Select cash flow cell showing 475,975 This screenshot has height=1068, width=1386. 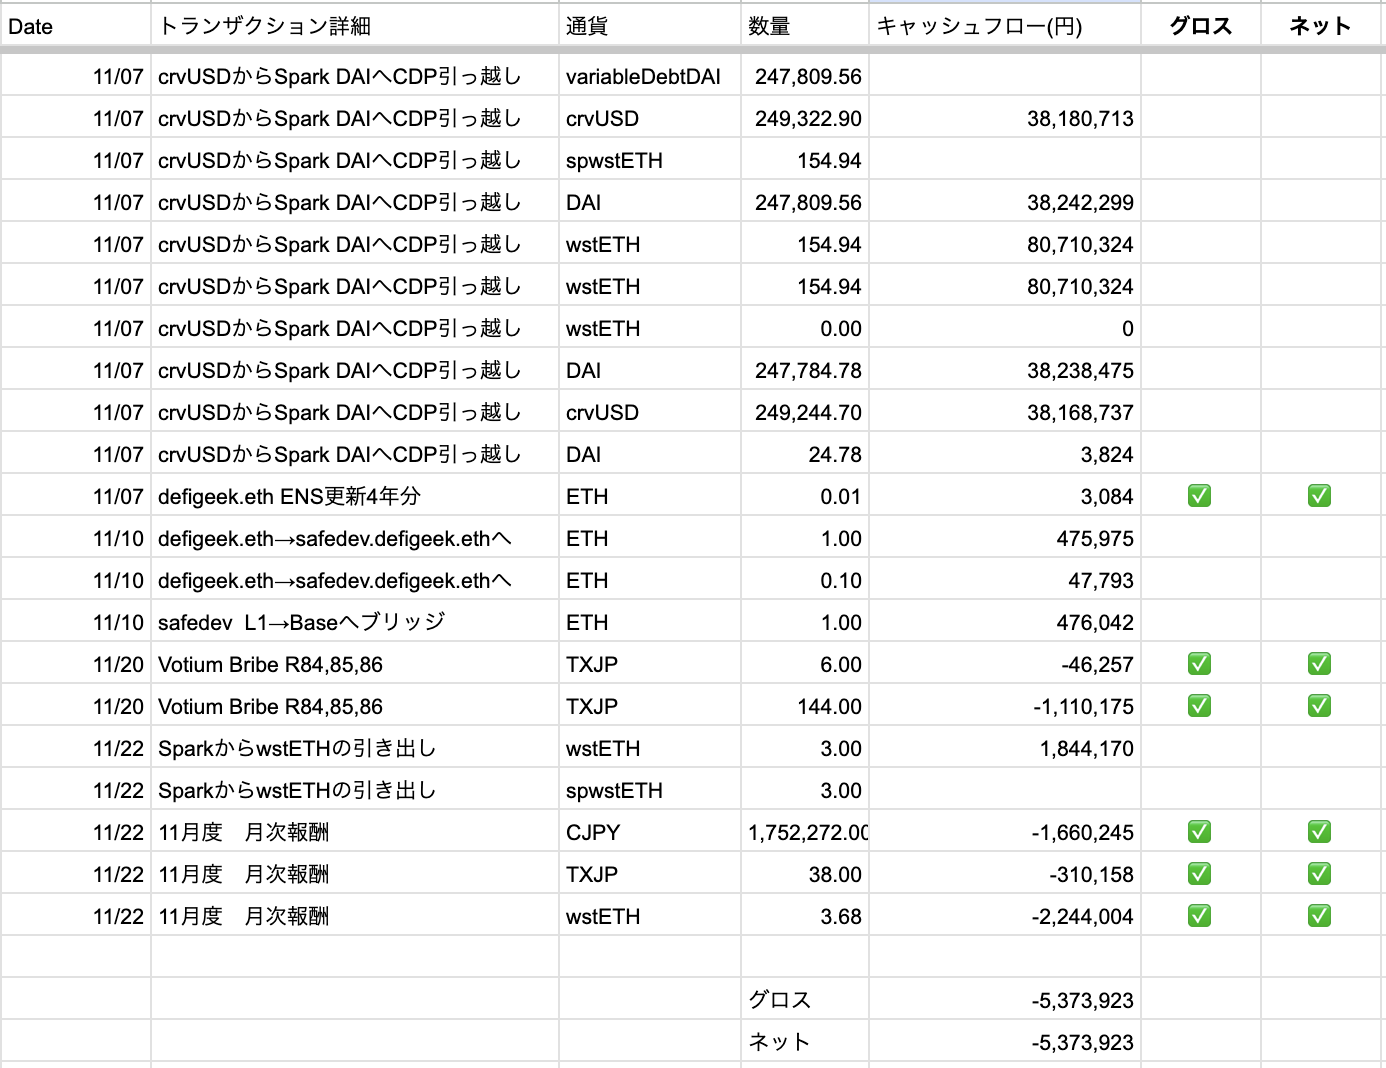1004,539
